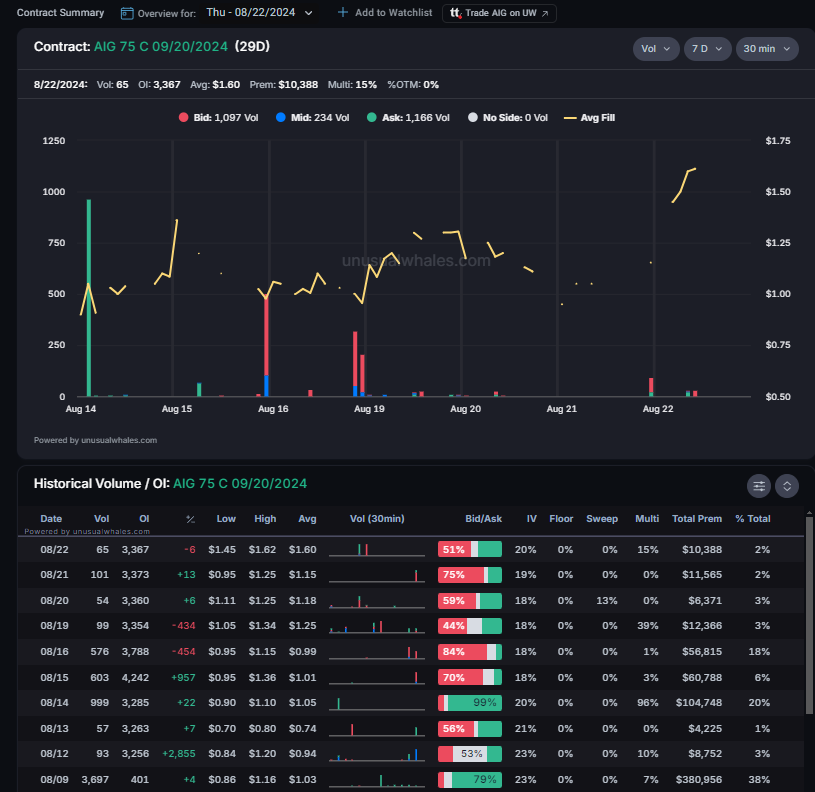
Task: Click the tt logo on Trade AIG button
Action: point(455,13)
